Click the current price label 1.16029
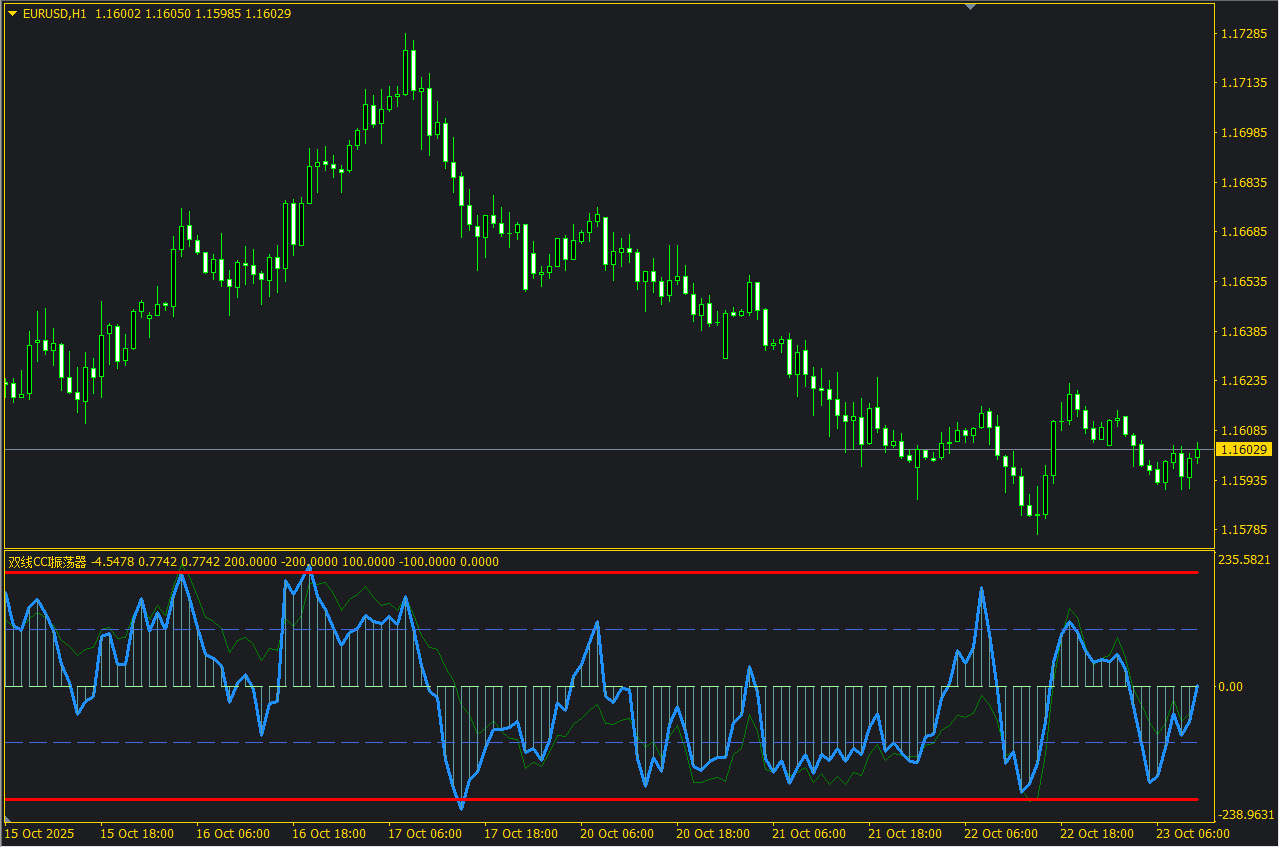1280x848 pixels. click(x=1243, y=450)
